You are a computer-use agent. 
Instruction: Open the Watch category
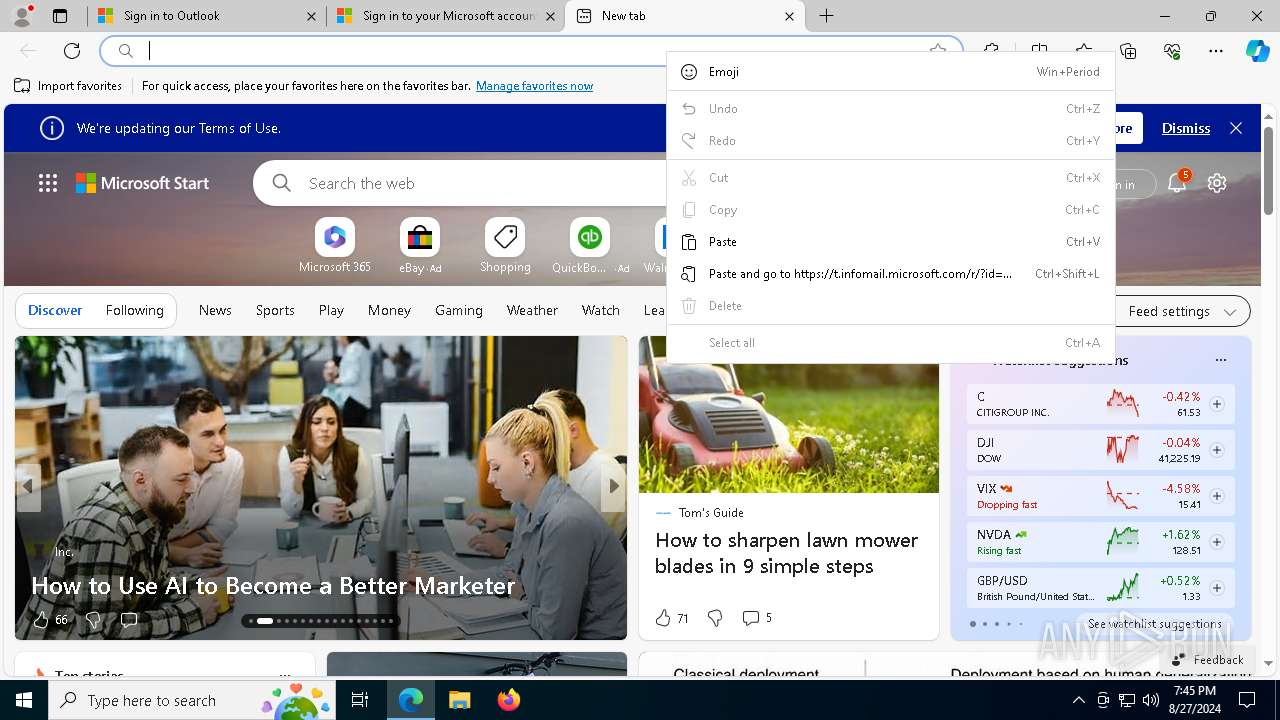click(601, 311)
